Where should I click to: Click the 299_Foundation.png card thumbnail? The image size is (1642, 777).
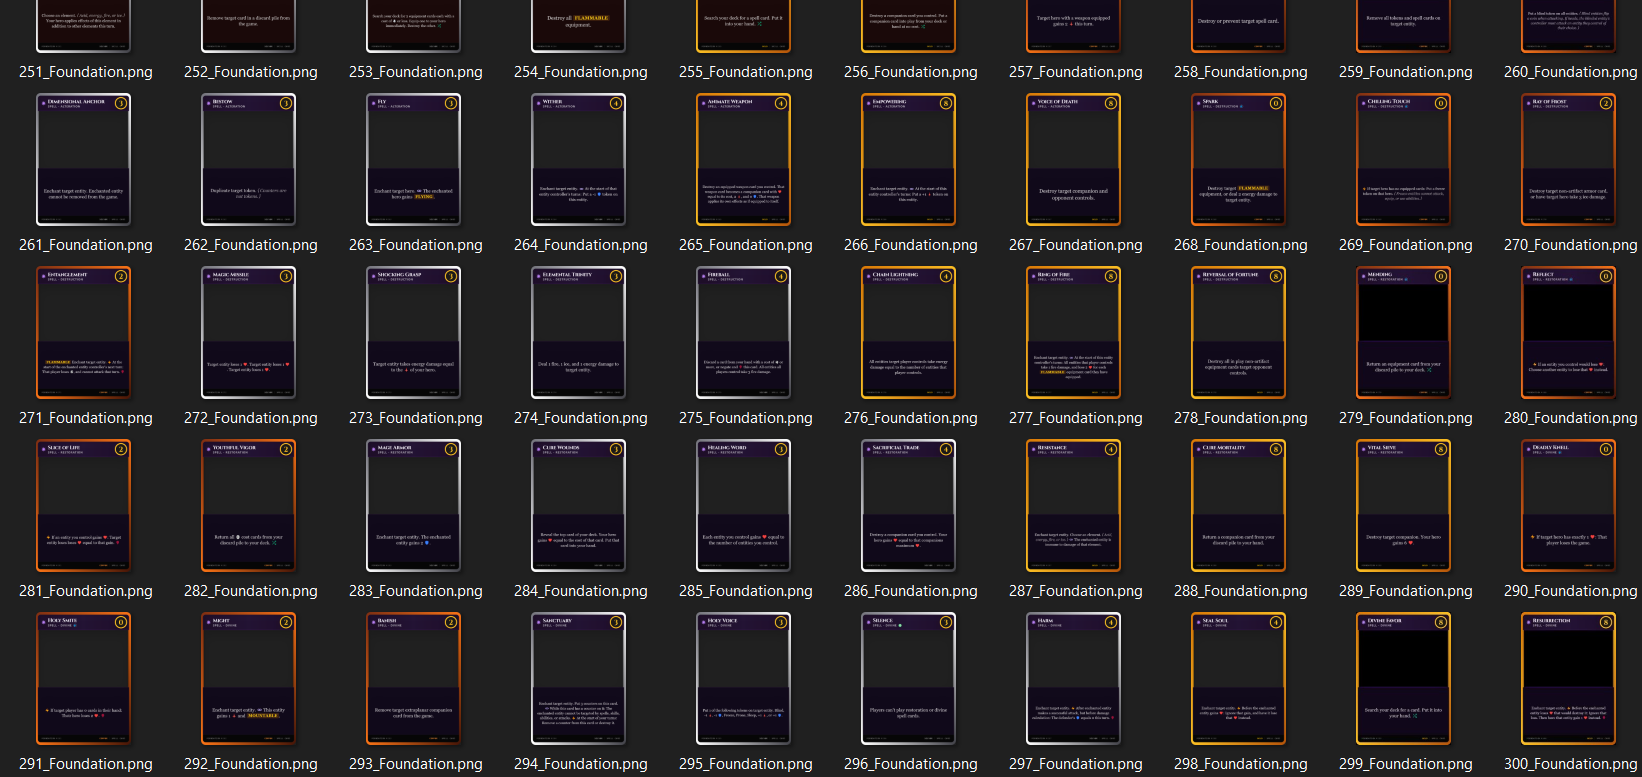pyautogui.click(x=1404, y=679)
